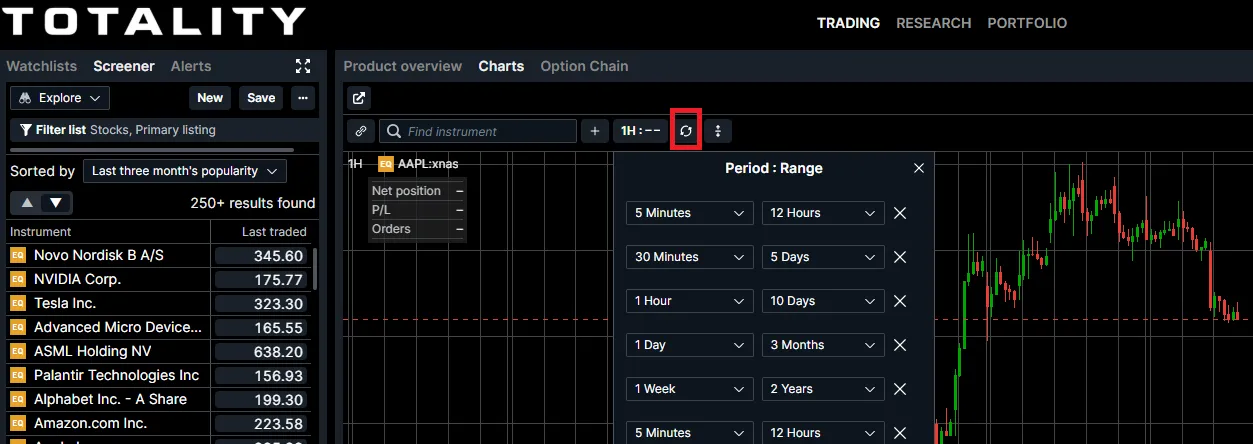Image resolution: width=1253 pixels, height=444 pixels.
Task: Switch to the Charts tab
Action: coord(501,66)
